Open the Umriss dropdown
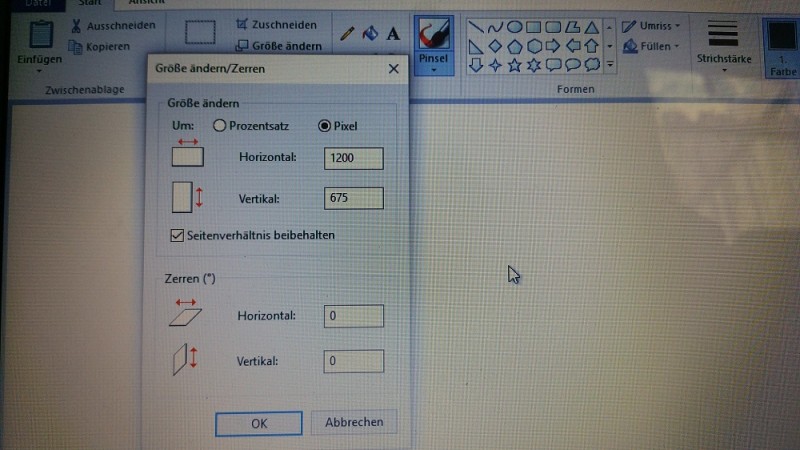Image resolution: width=800 pixels, height=450 pixels. (652, 25)
